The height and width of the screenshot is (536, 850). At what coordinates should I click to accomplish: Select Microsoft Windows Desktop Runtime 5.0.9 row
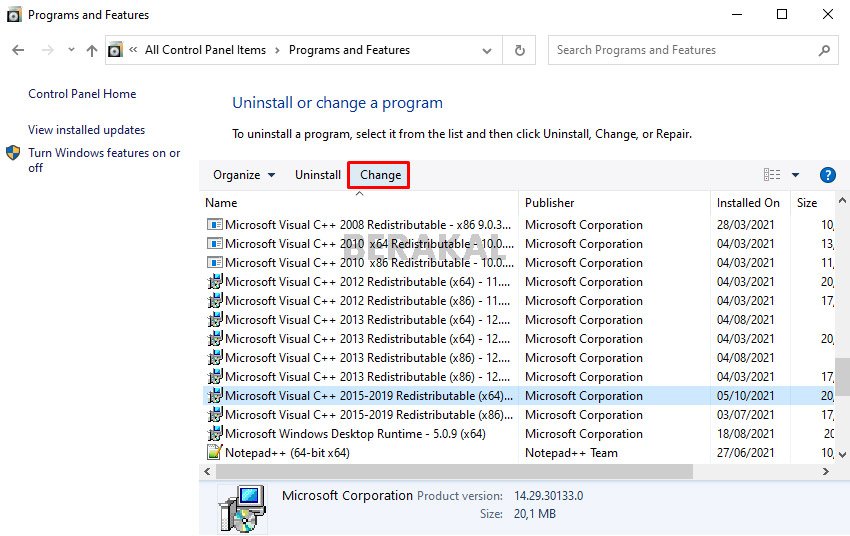click(519, 434)
